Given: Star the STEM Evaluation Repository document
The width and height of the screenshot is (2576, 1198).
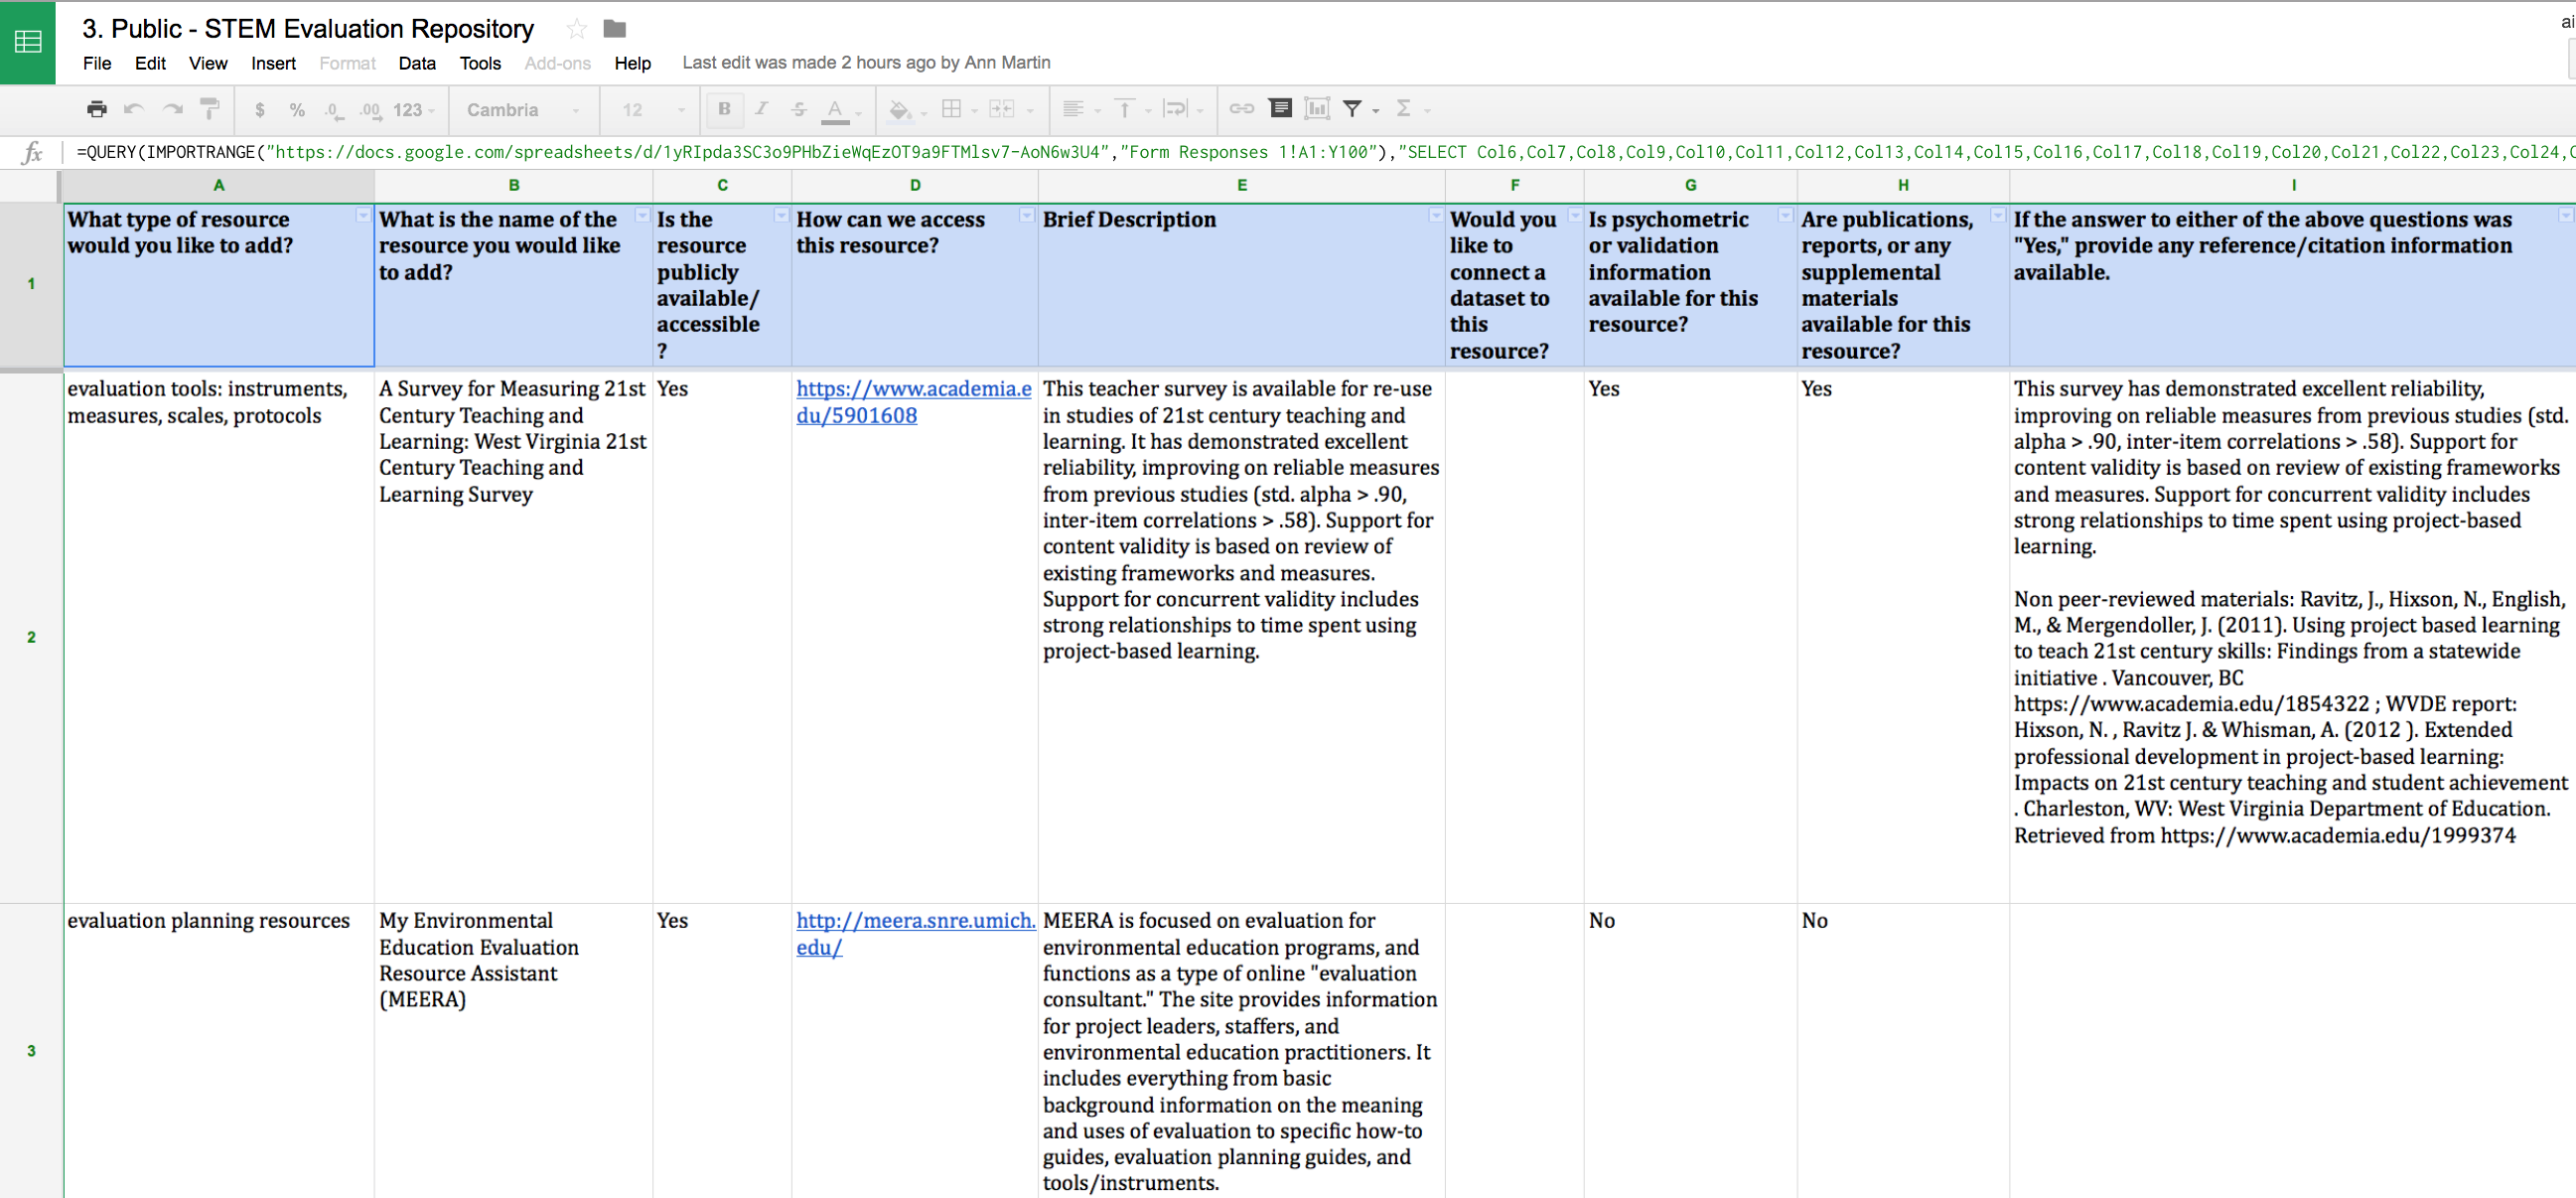Looking at the screenshot, I should 576,29.
